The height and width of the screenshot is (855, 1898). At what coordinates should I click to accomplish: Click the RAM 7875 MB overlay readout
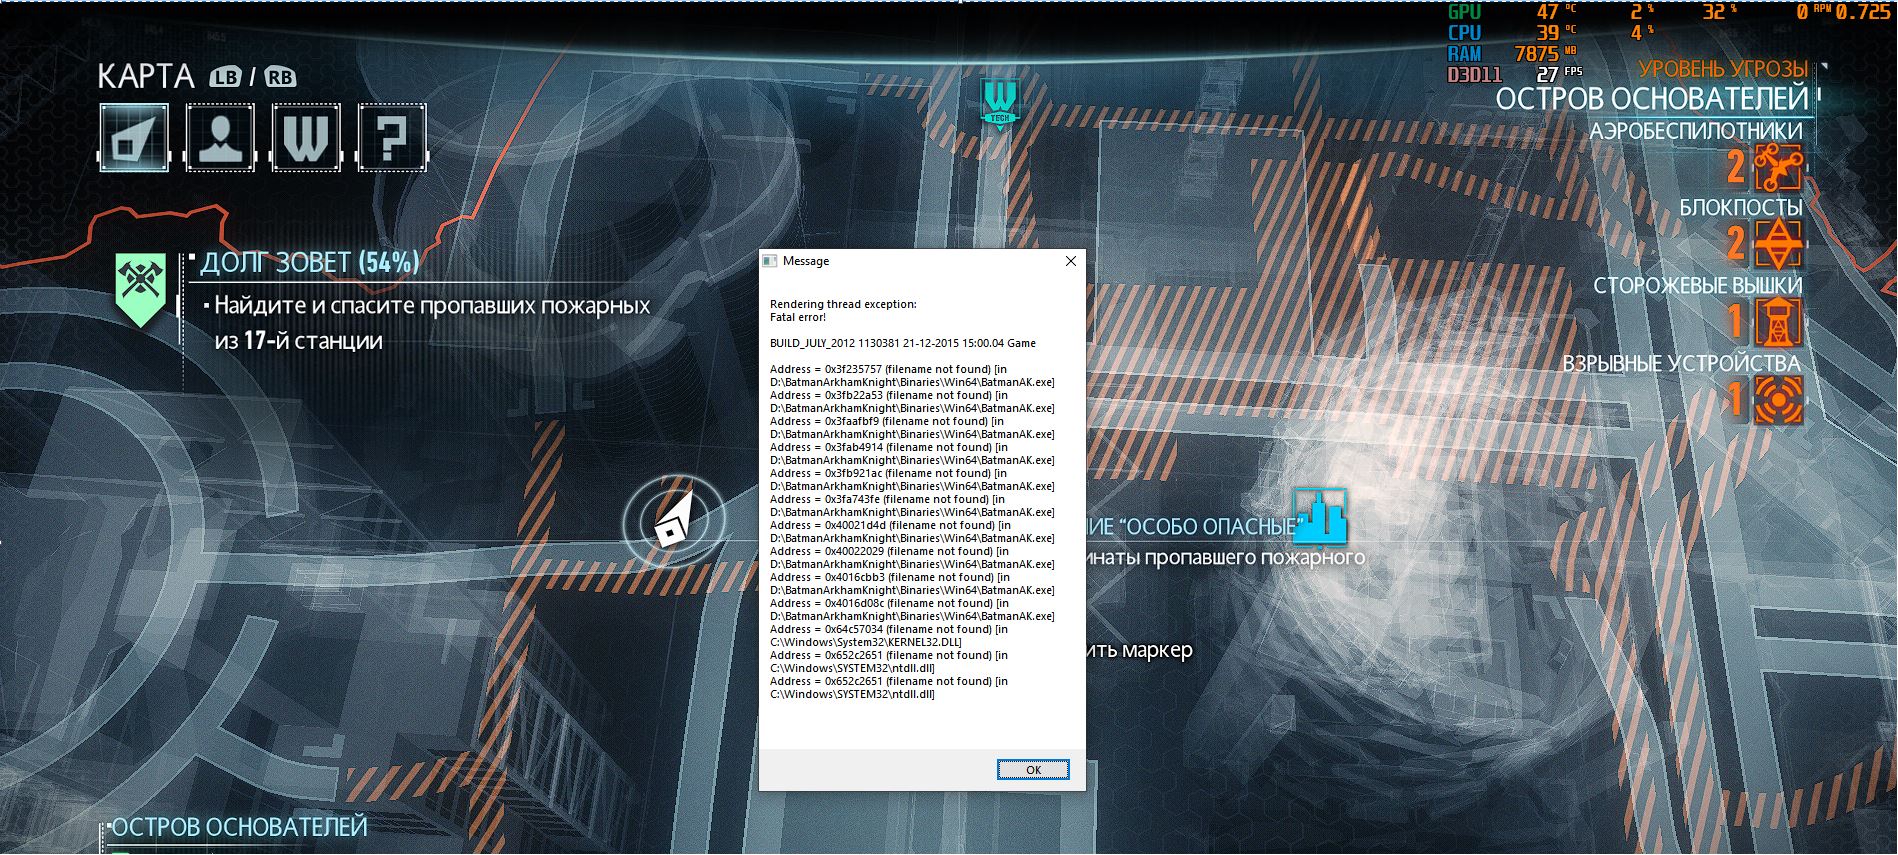(x=1512, y=54)
